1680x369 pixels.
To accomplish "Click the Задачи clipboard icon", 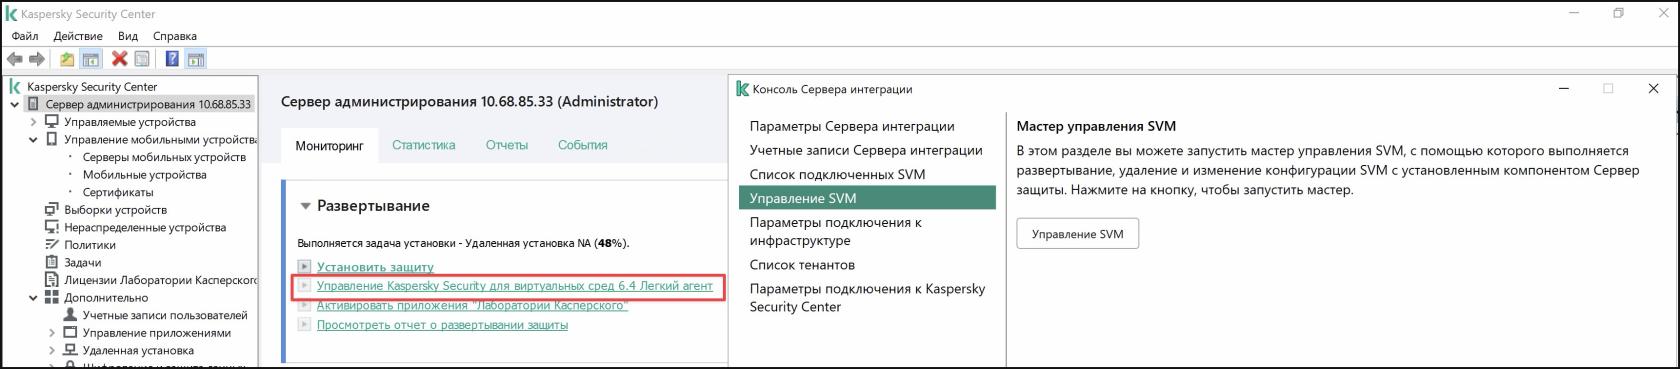I will click(52, 262).
